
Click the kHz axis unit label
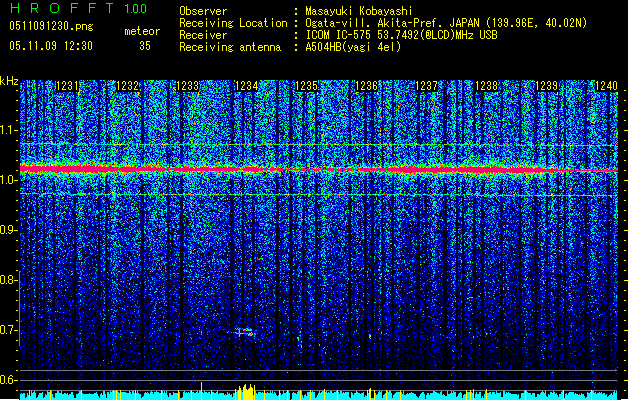9,81
